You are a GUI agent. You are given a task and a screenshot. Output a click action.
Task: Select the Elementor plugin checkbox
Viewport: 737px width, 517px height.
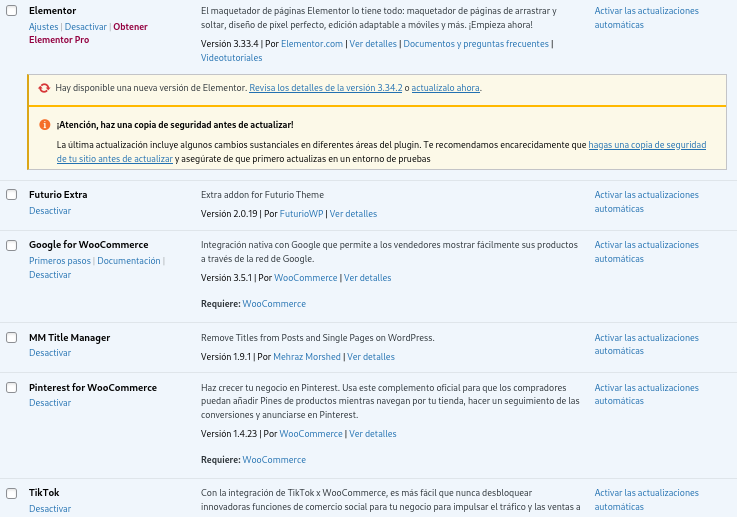[12, 10]
